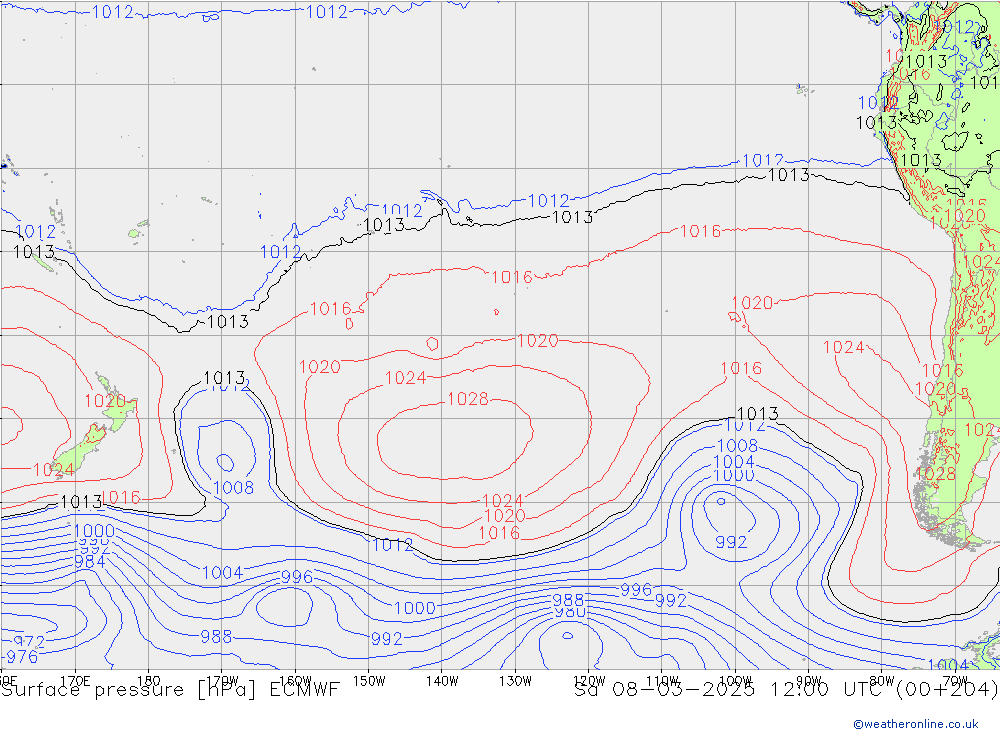The image size is (1000, 733).
Task: Click the 976 isobar label
Action: (x=22, y=656)
